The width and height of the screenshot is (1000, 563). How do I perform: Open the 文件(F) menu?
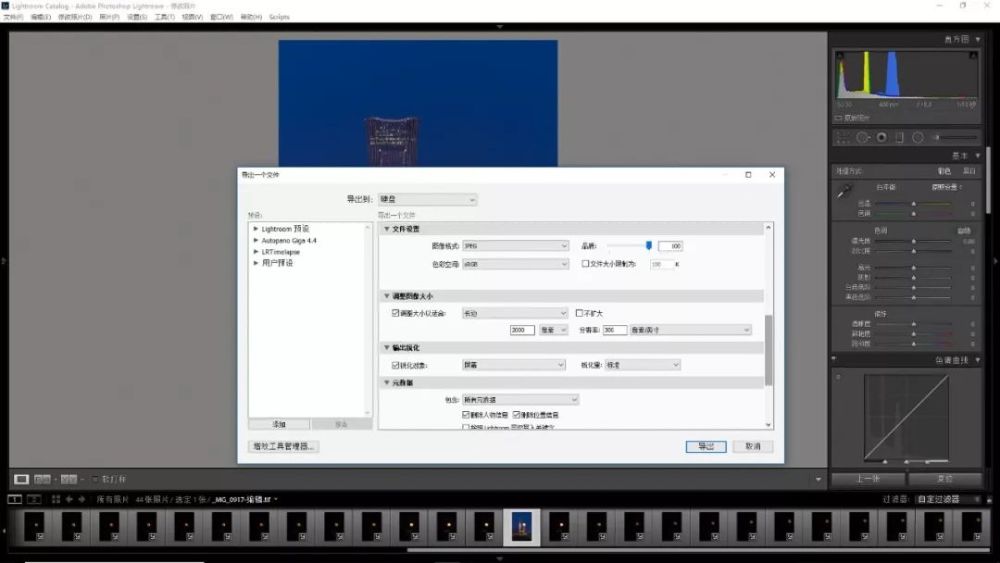[x=13, y=17]
